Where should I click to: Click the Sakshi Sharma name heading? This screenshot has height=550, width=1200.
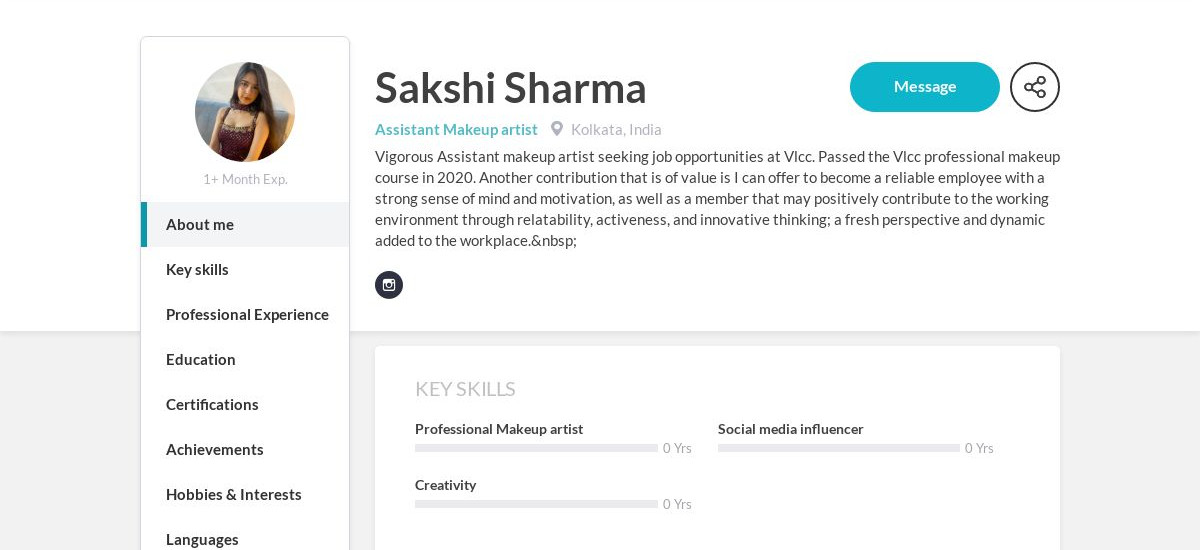coord(511,88)
